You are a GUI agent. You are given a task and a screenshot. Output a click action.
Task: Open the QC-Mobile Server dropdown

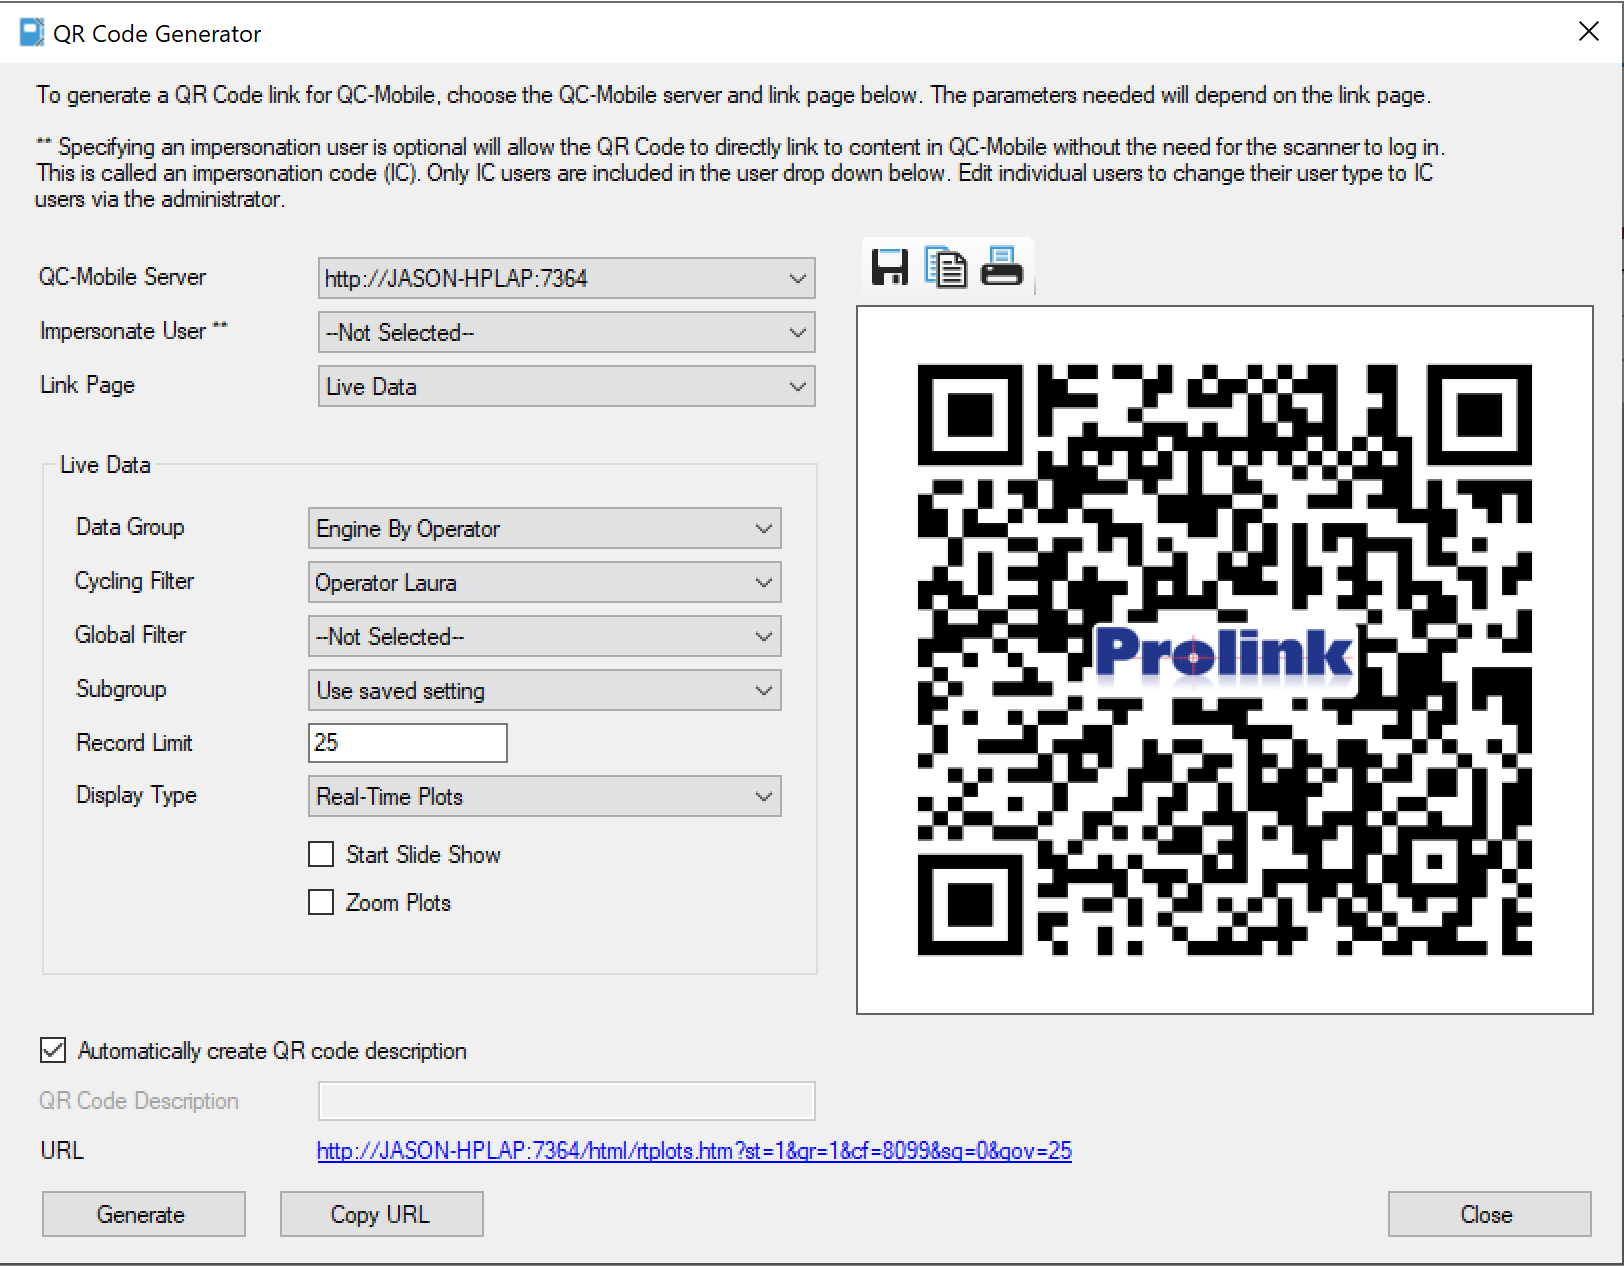(x=566, y=278)
